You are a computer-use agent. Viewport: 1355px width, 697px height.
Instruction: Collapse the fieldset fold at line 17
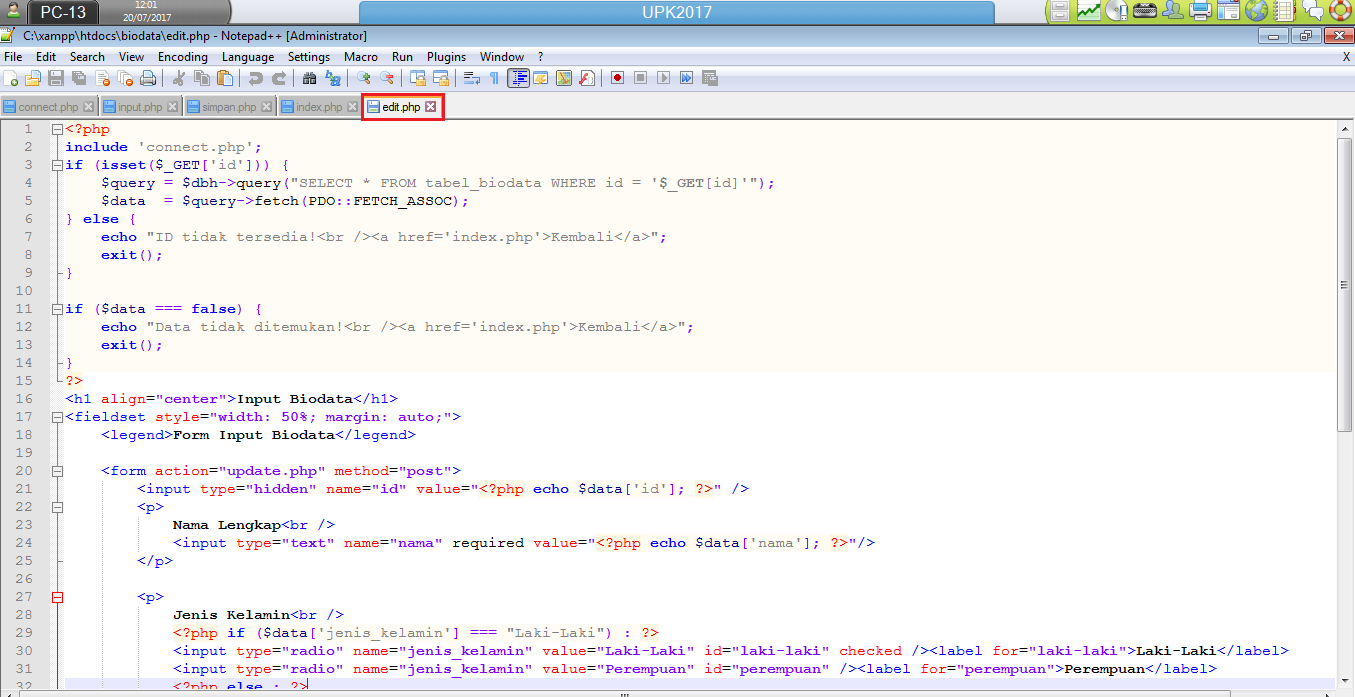(57, 416)
